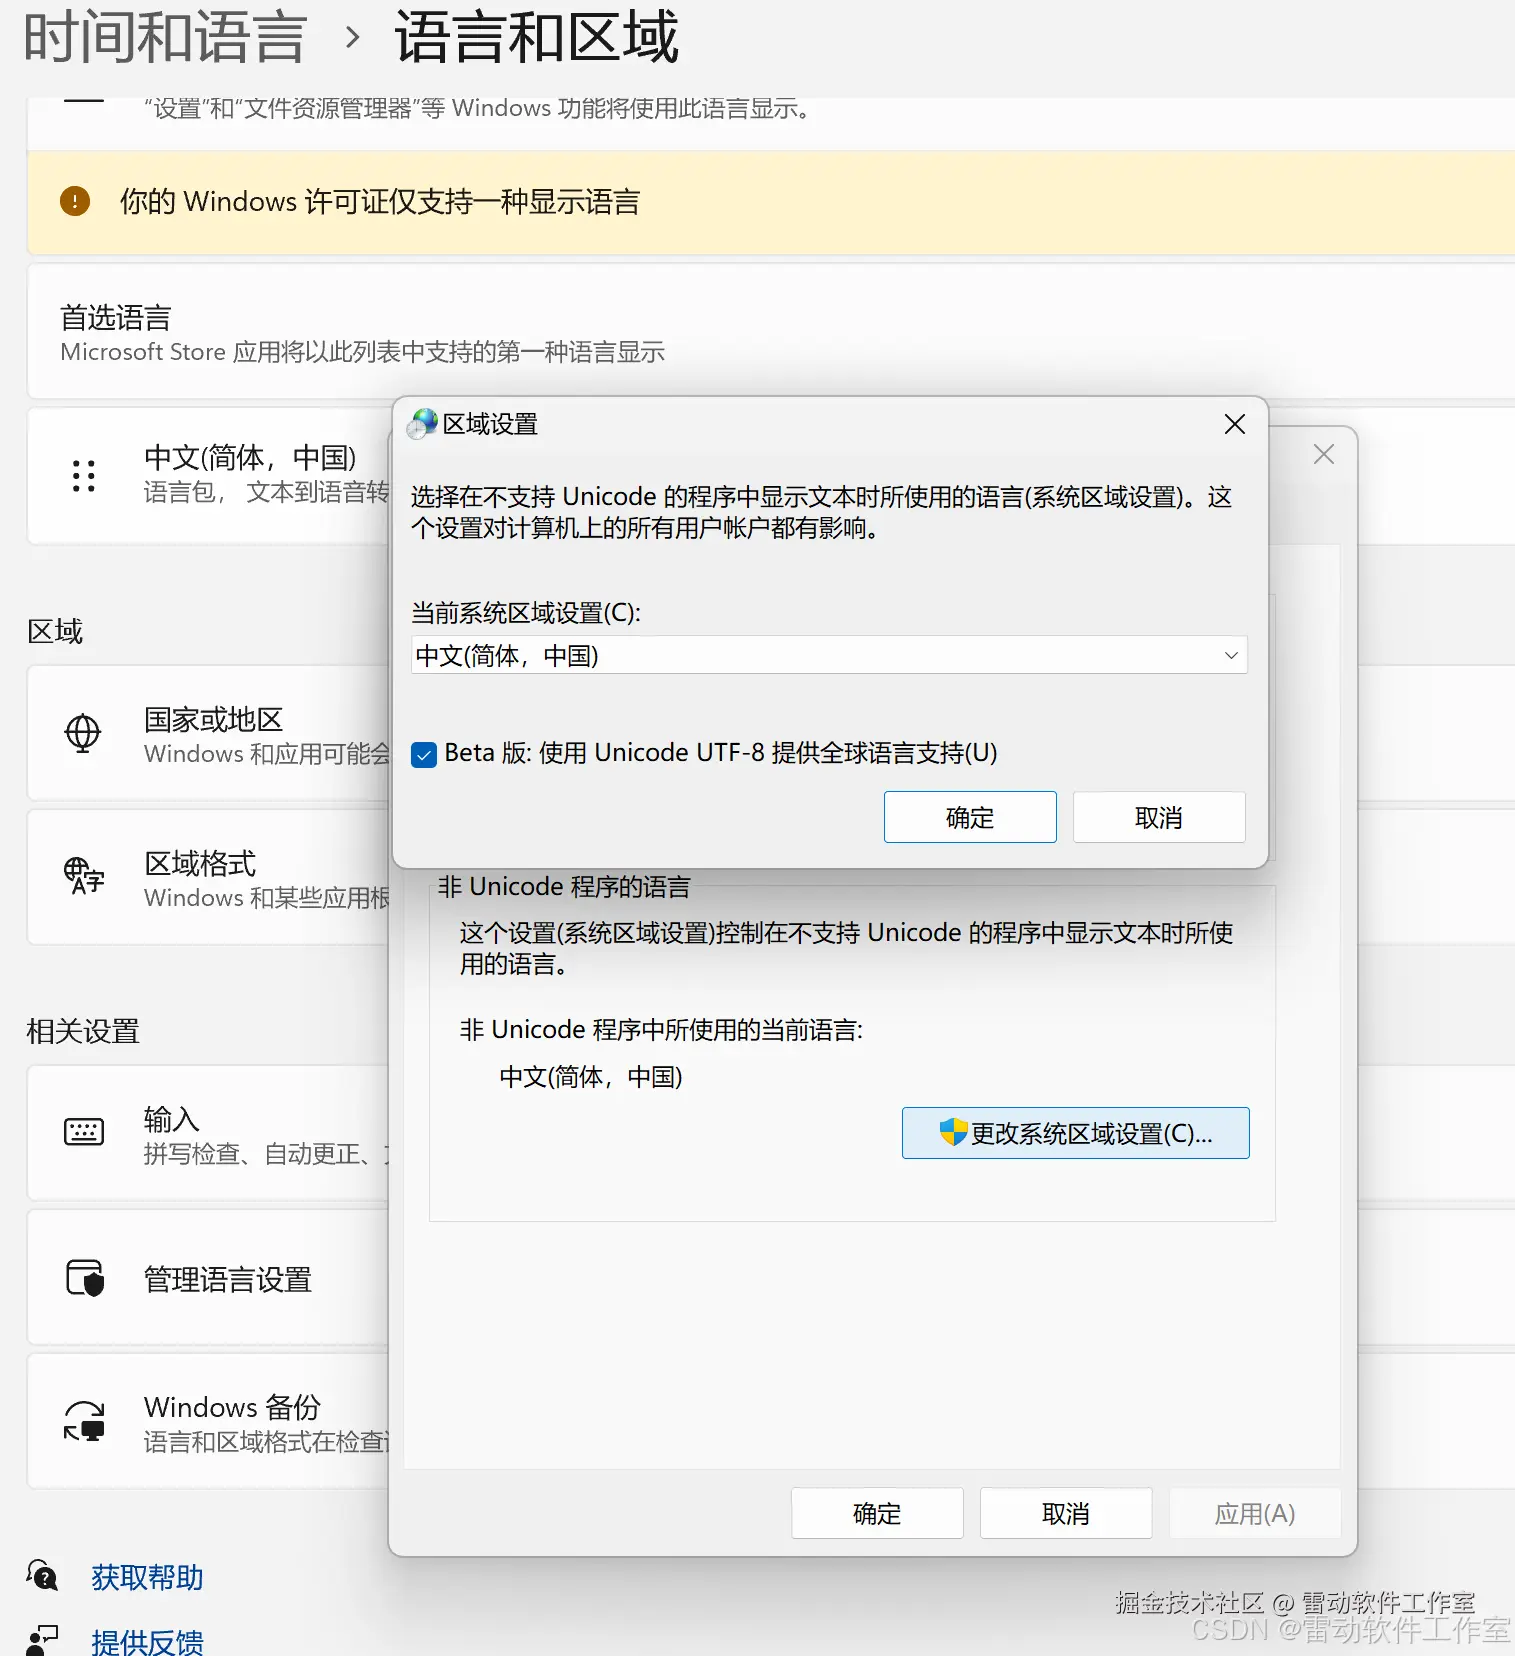Click 确定 at bottom of the administrative dialog
1515x1656 pixels.
pos(877,1513)
